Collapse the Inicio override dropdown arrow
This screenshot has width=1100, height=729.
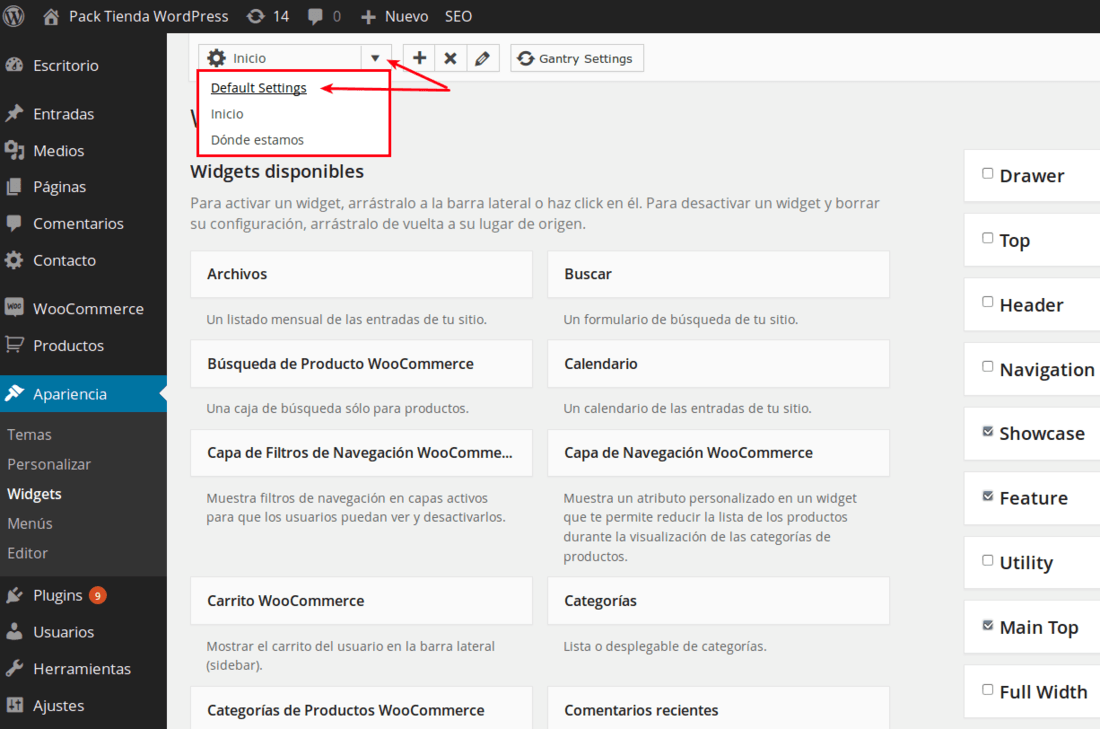coord(375,58)
